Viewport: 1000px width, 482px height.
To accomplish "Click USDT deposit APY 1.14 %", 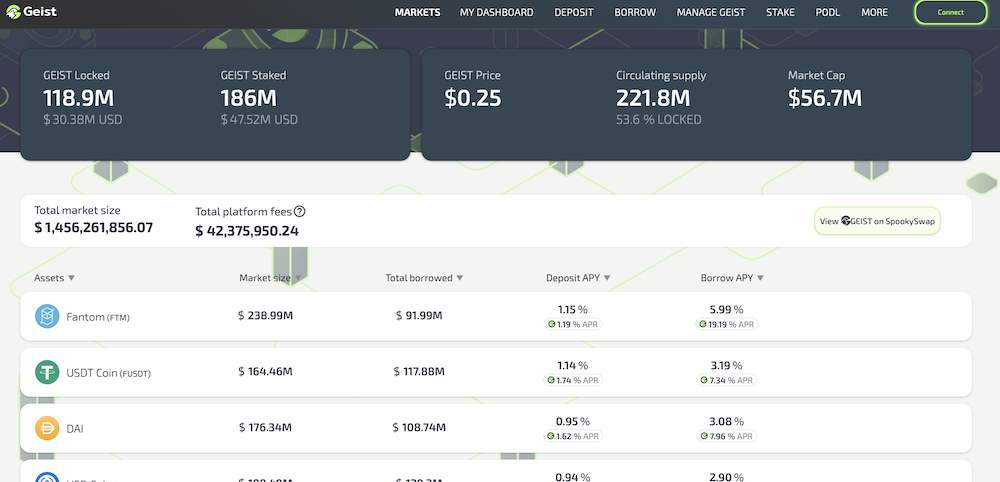I will 573,366.
